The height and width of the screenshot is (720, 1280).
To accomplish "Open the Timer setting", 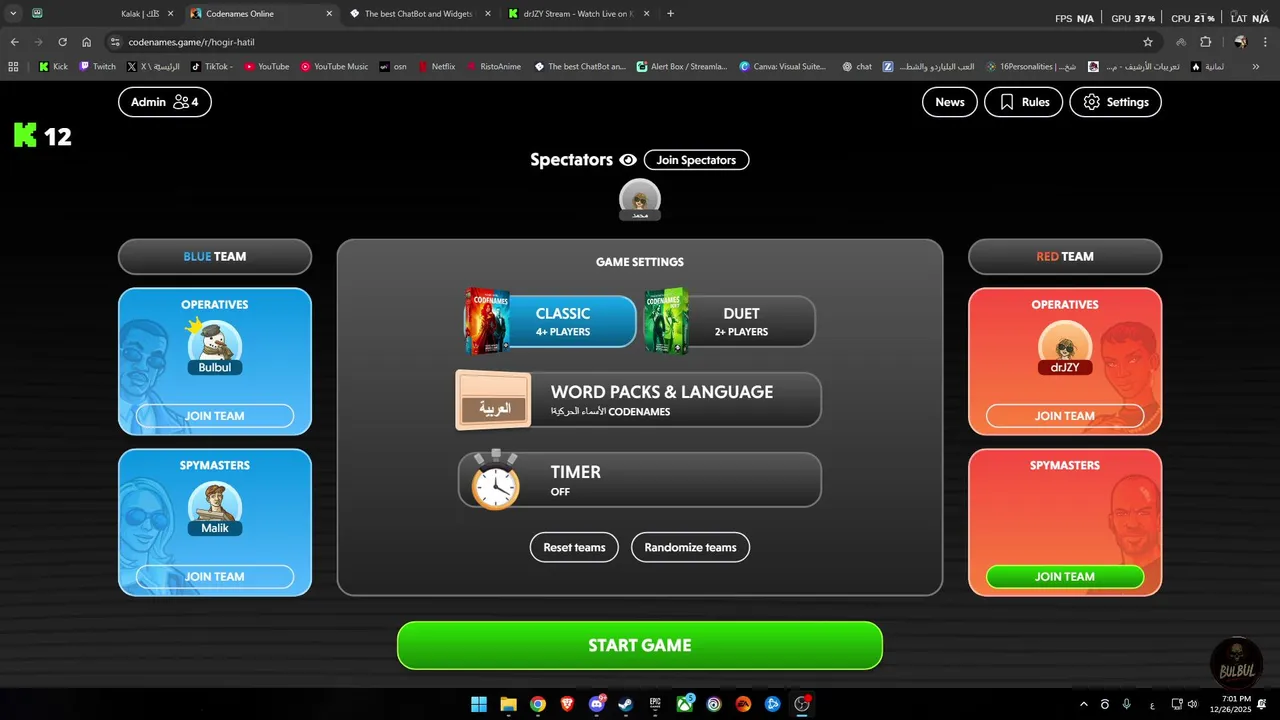I will tap(639, 480).
